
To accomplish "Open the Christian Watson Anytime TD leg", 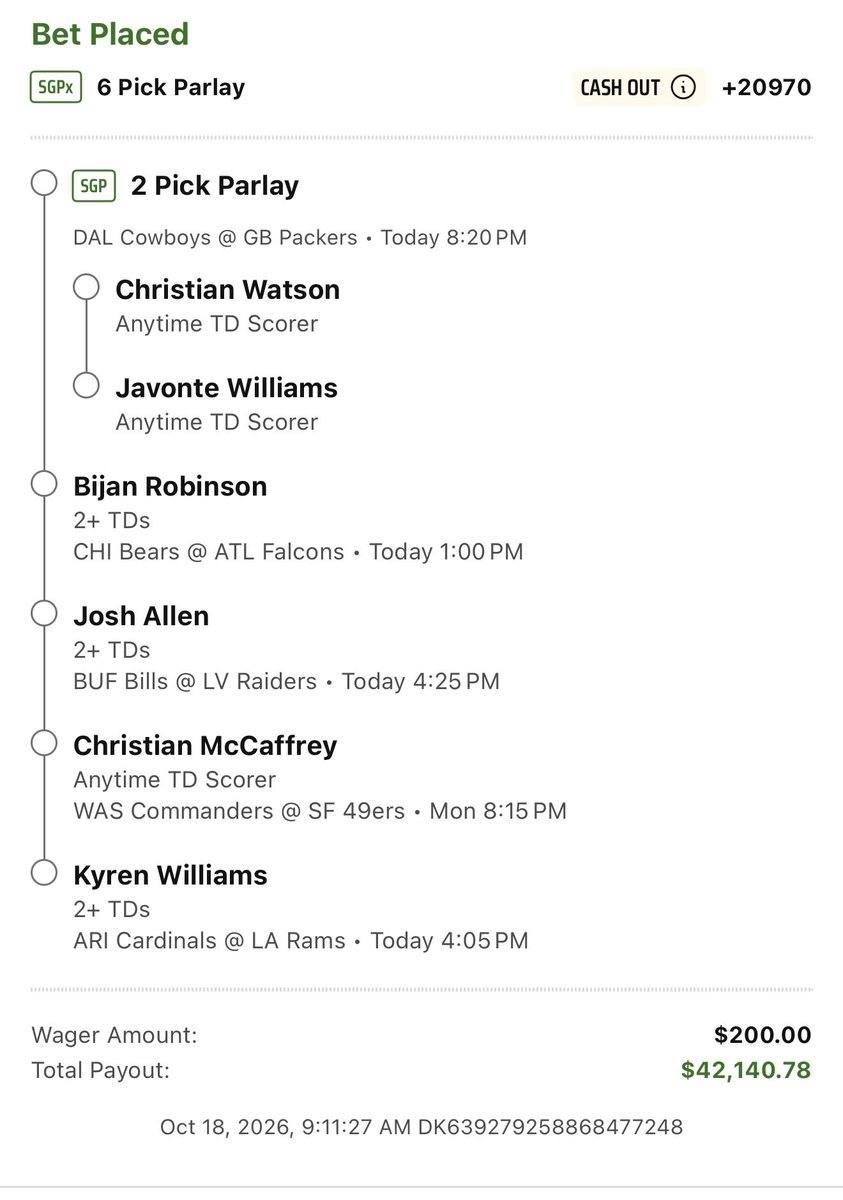I will [227, 305].
